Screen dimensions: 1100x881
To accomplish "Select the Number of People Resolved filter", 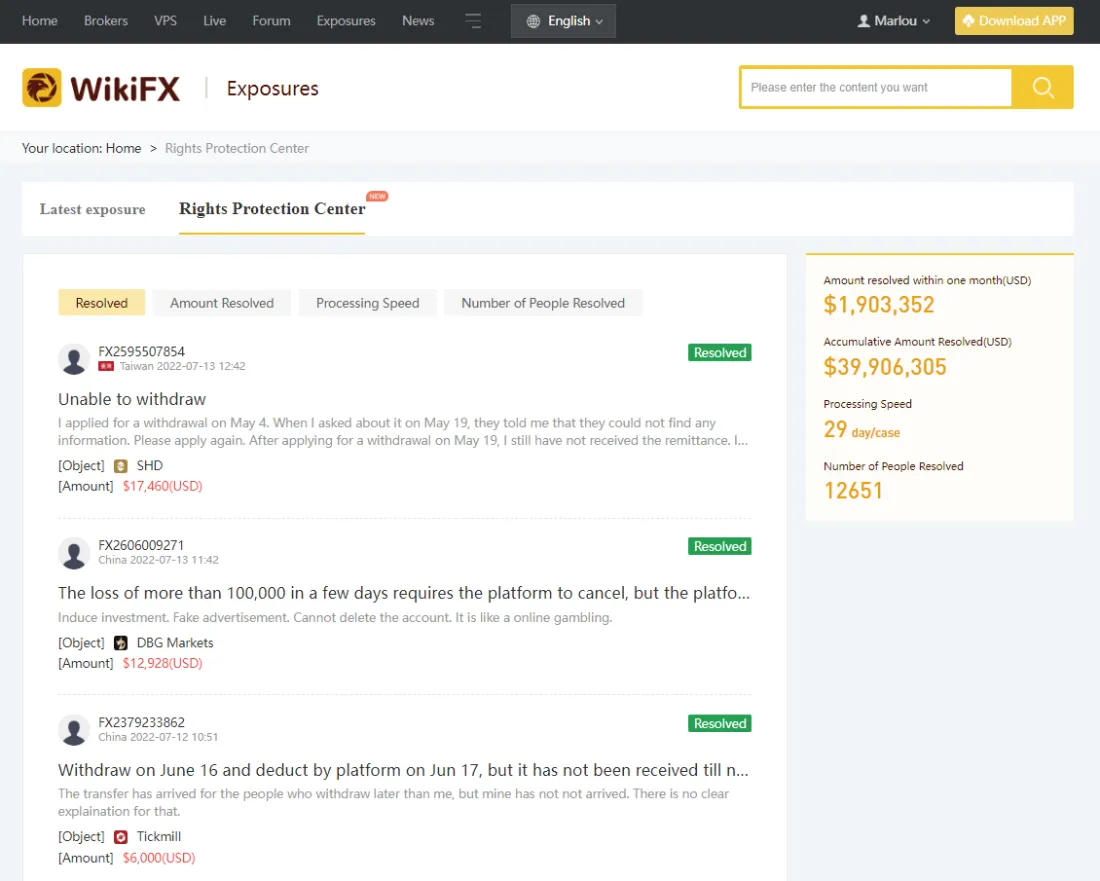I will 543,303.
